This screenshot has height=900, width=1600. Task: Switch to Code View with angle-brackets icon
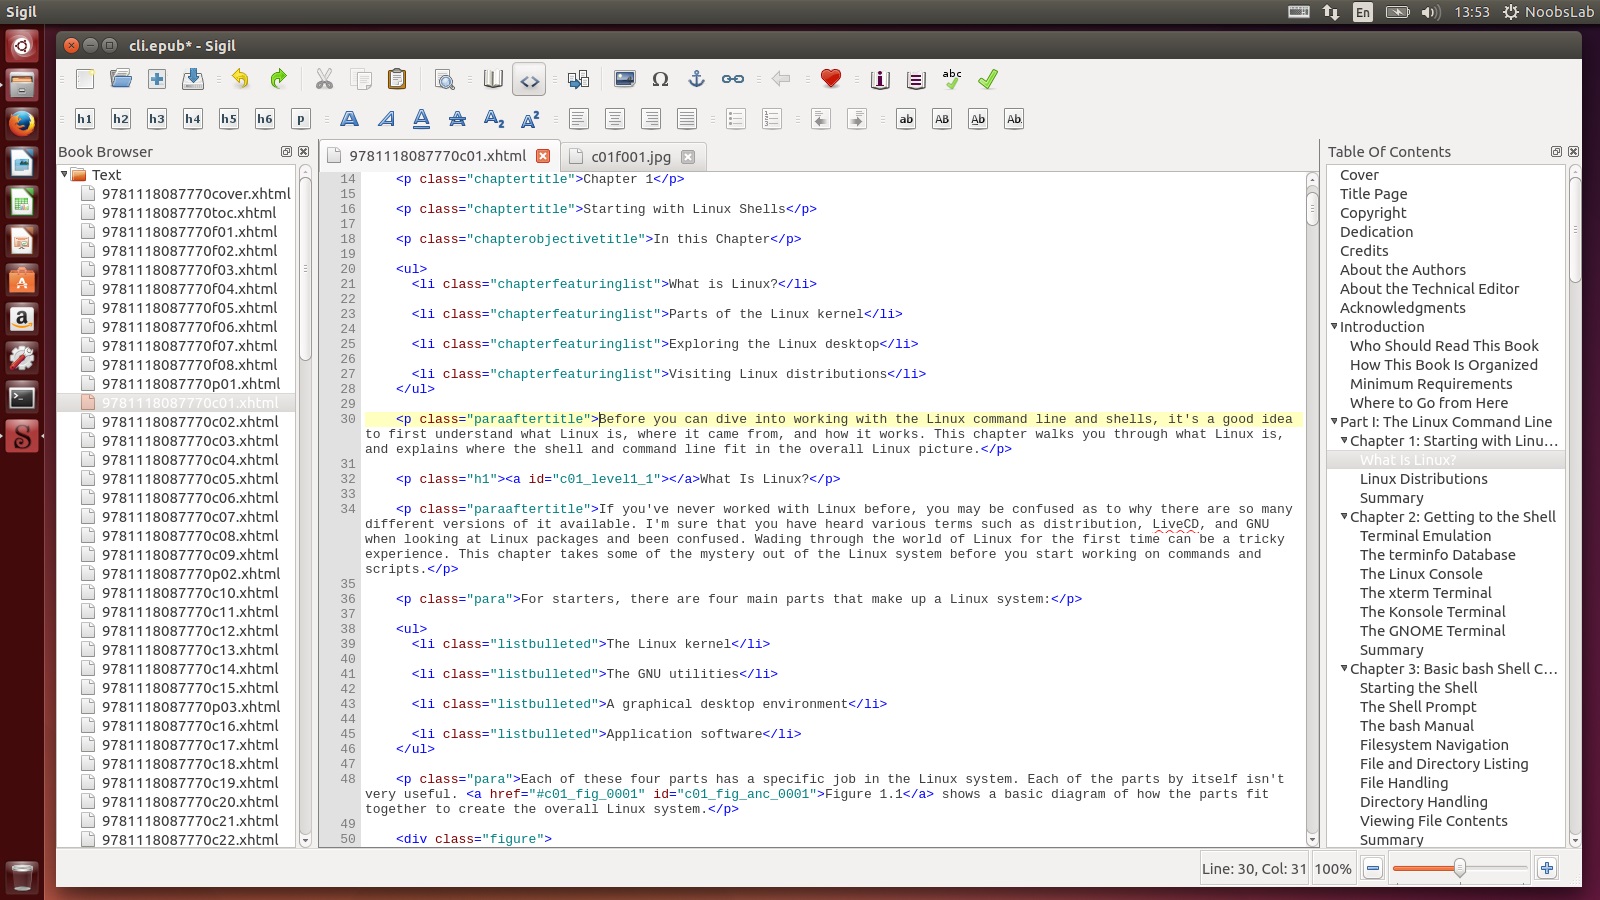pos(529,80)
